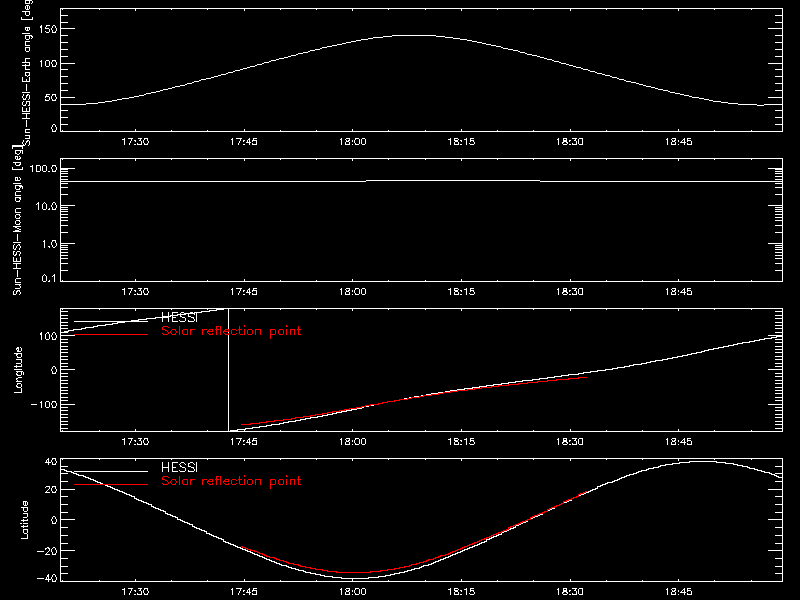Click 18:00 time label under Latitude plot
Viewport: 800px width, 600px height.
coord(353,592)
